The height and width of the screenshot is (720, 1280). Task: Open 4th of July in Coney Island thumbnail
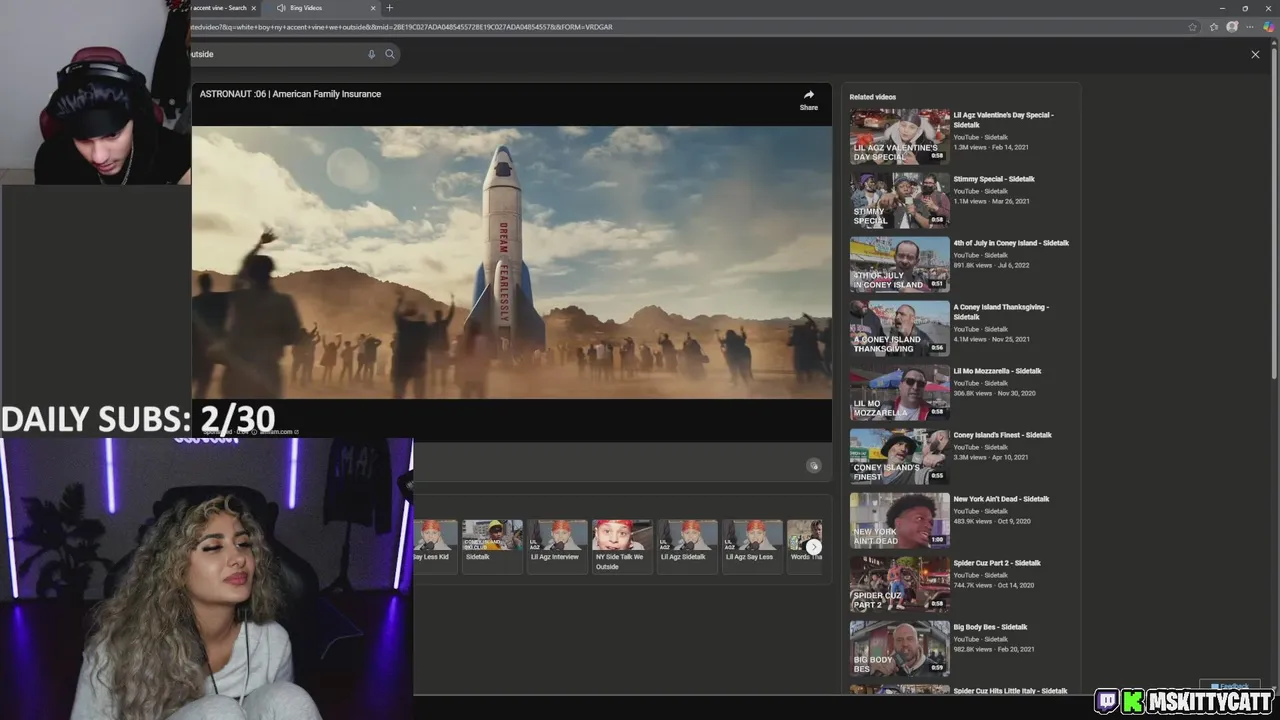tap(900, 264)
